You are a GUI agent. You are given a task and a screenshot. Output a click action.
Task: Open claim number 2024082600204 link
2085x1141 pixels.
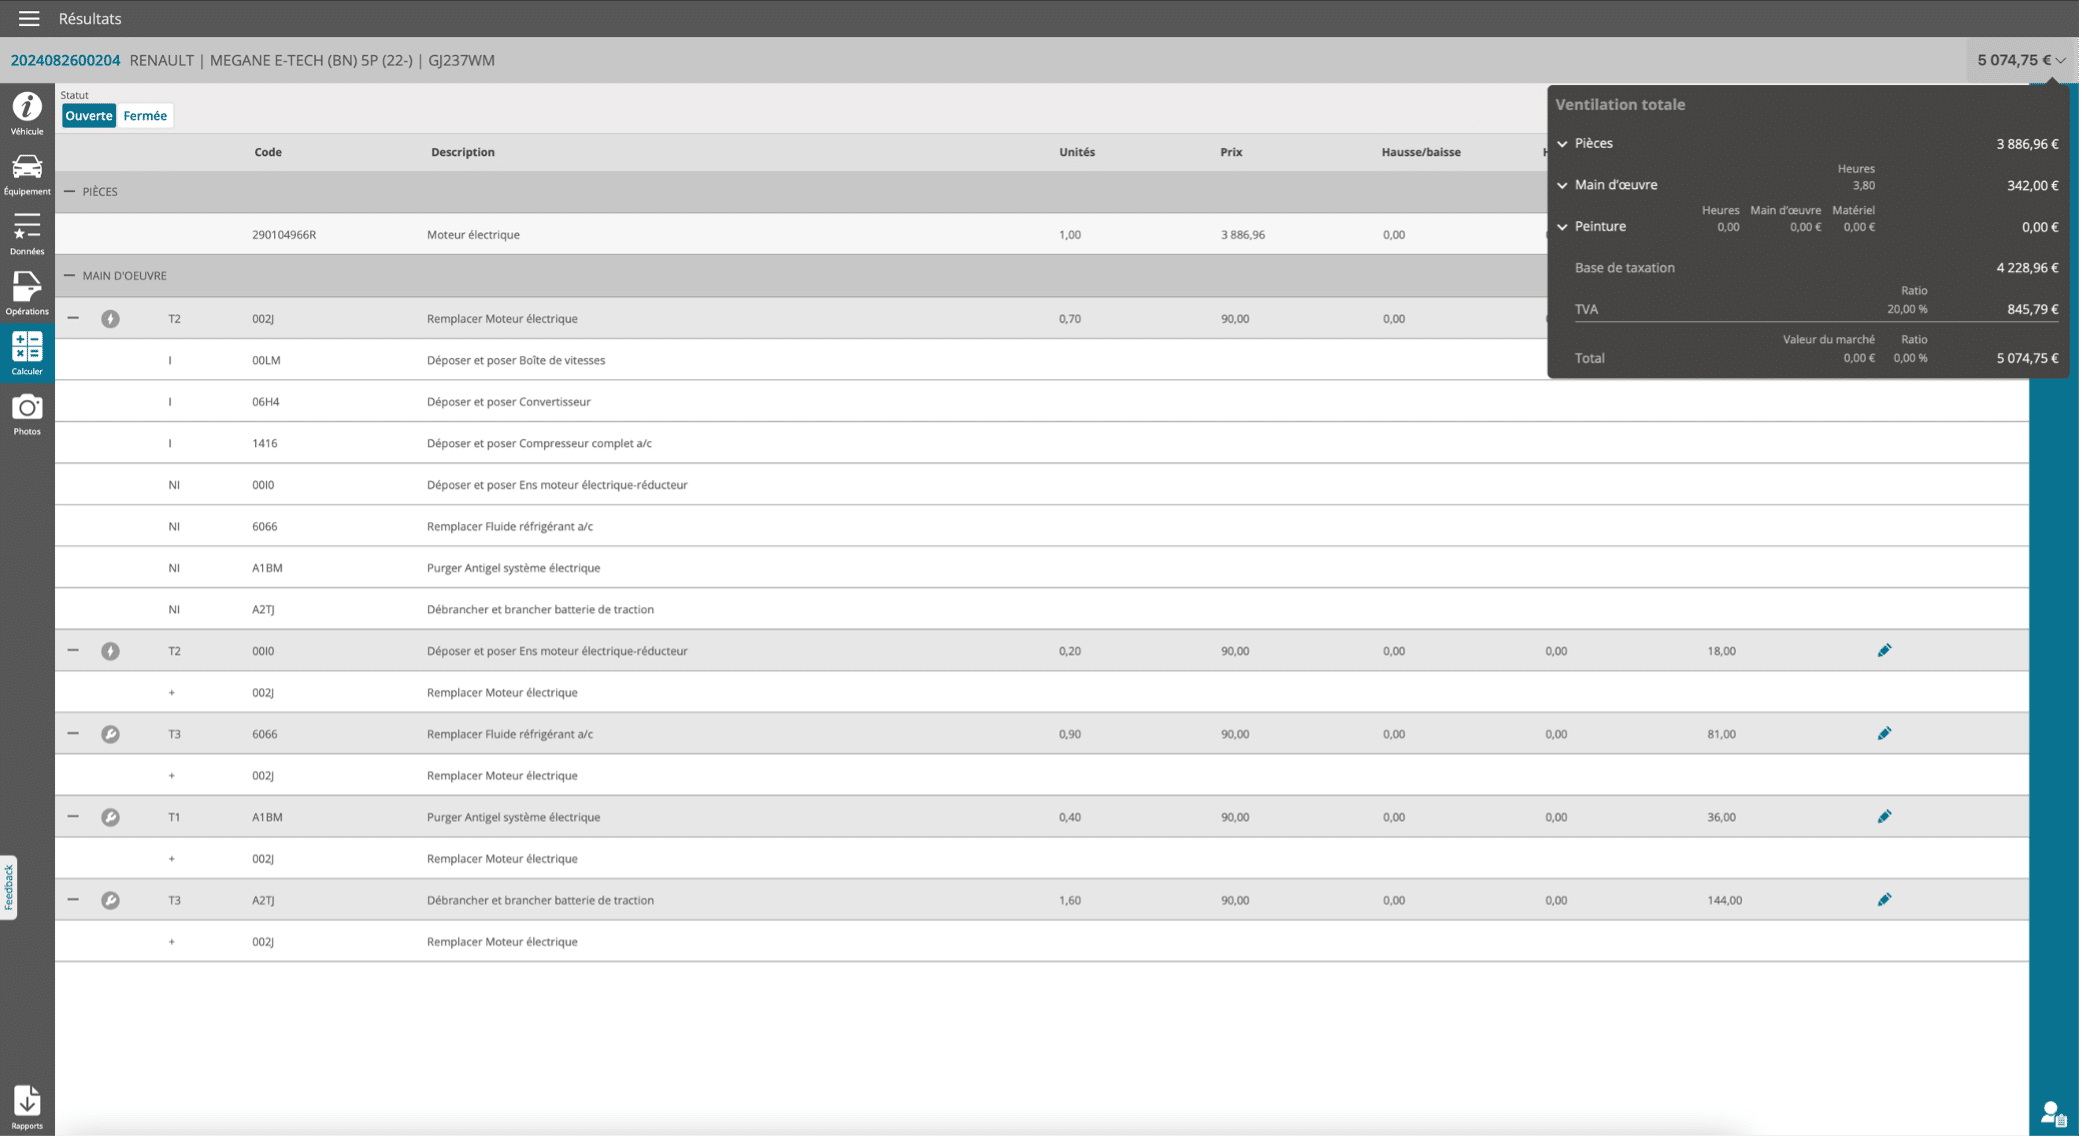coord(65,60)
